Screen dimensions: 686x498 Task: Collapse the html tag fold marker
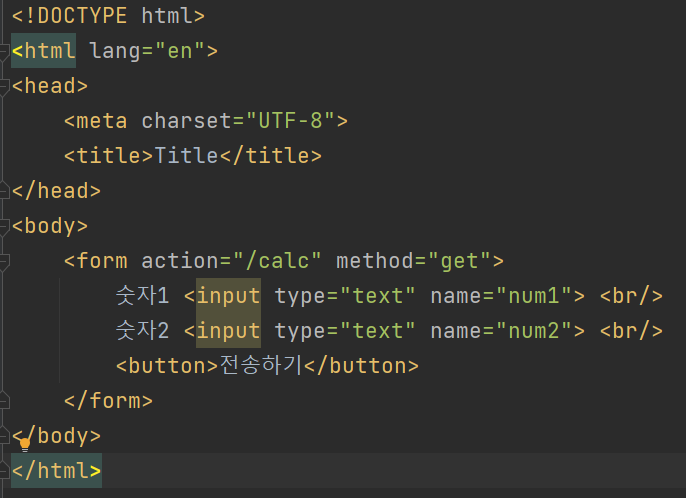click(x=4, y=51)
